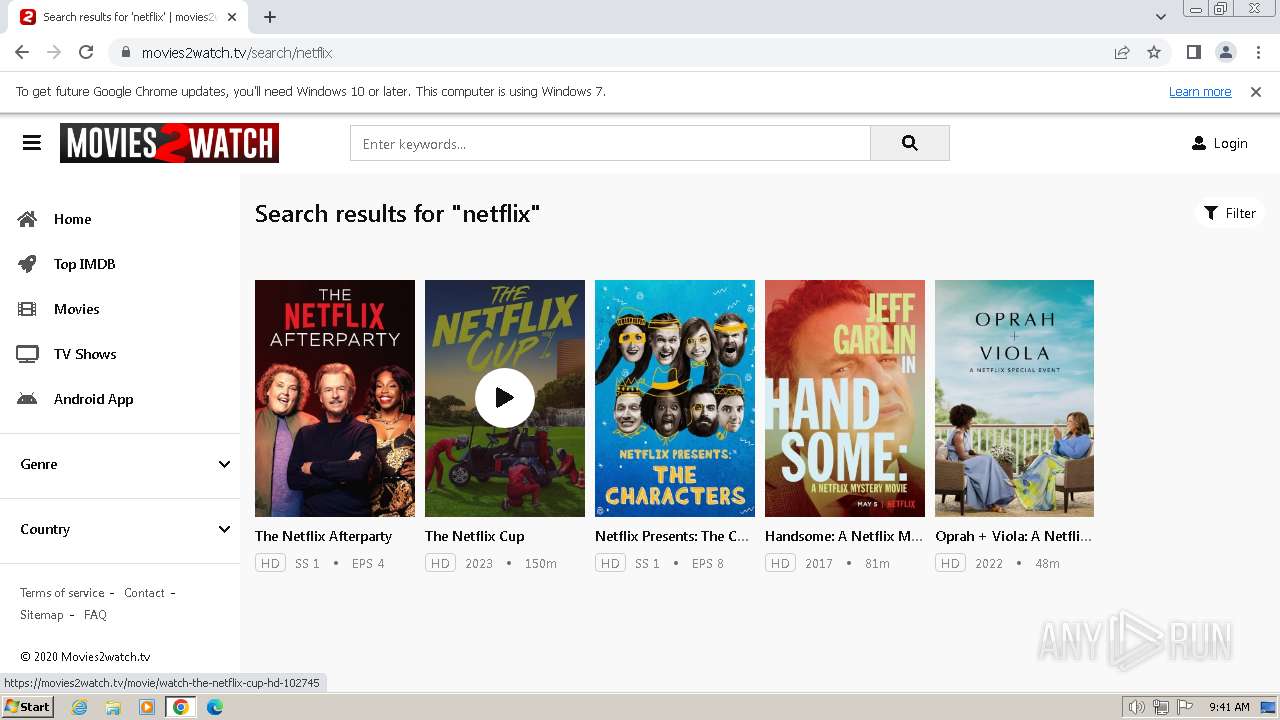Open the Chrome profile avatar
1280x720 pixels.
click(x=1225, y=52)
